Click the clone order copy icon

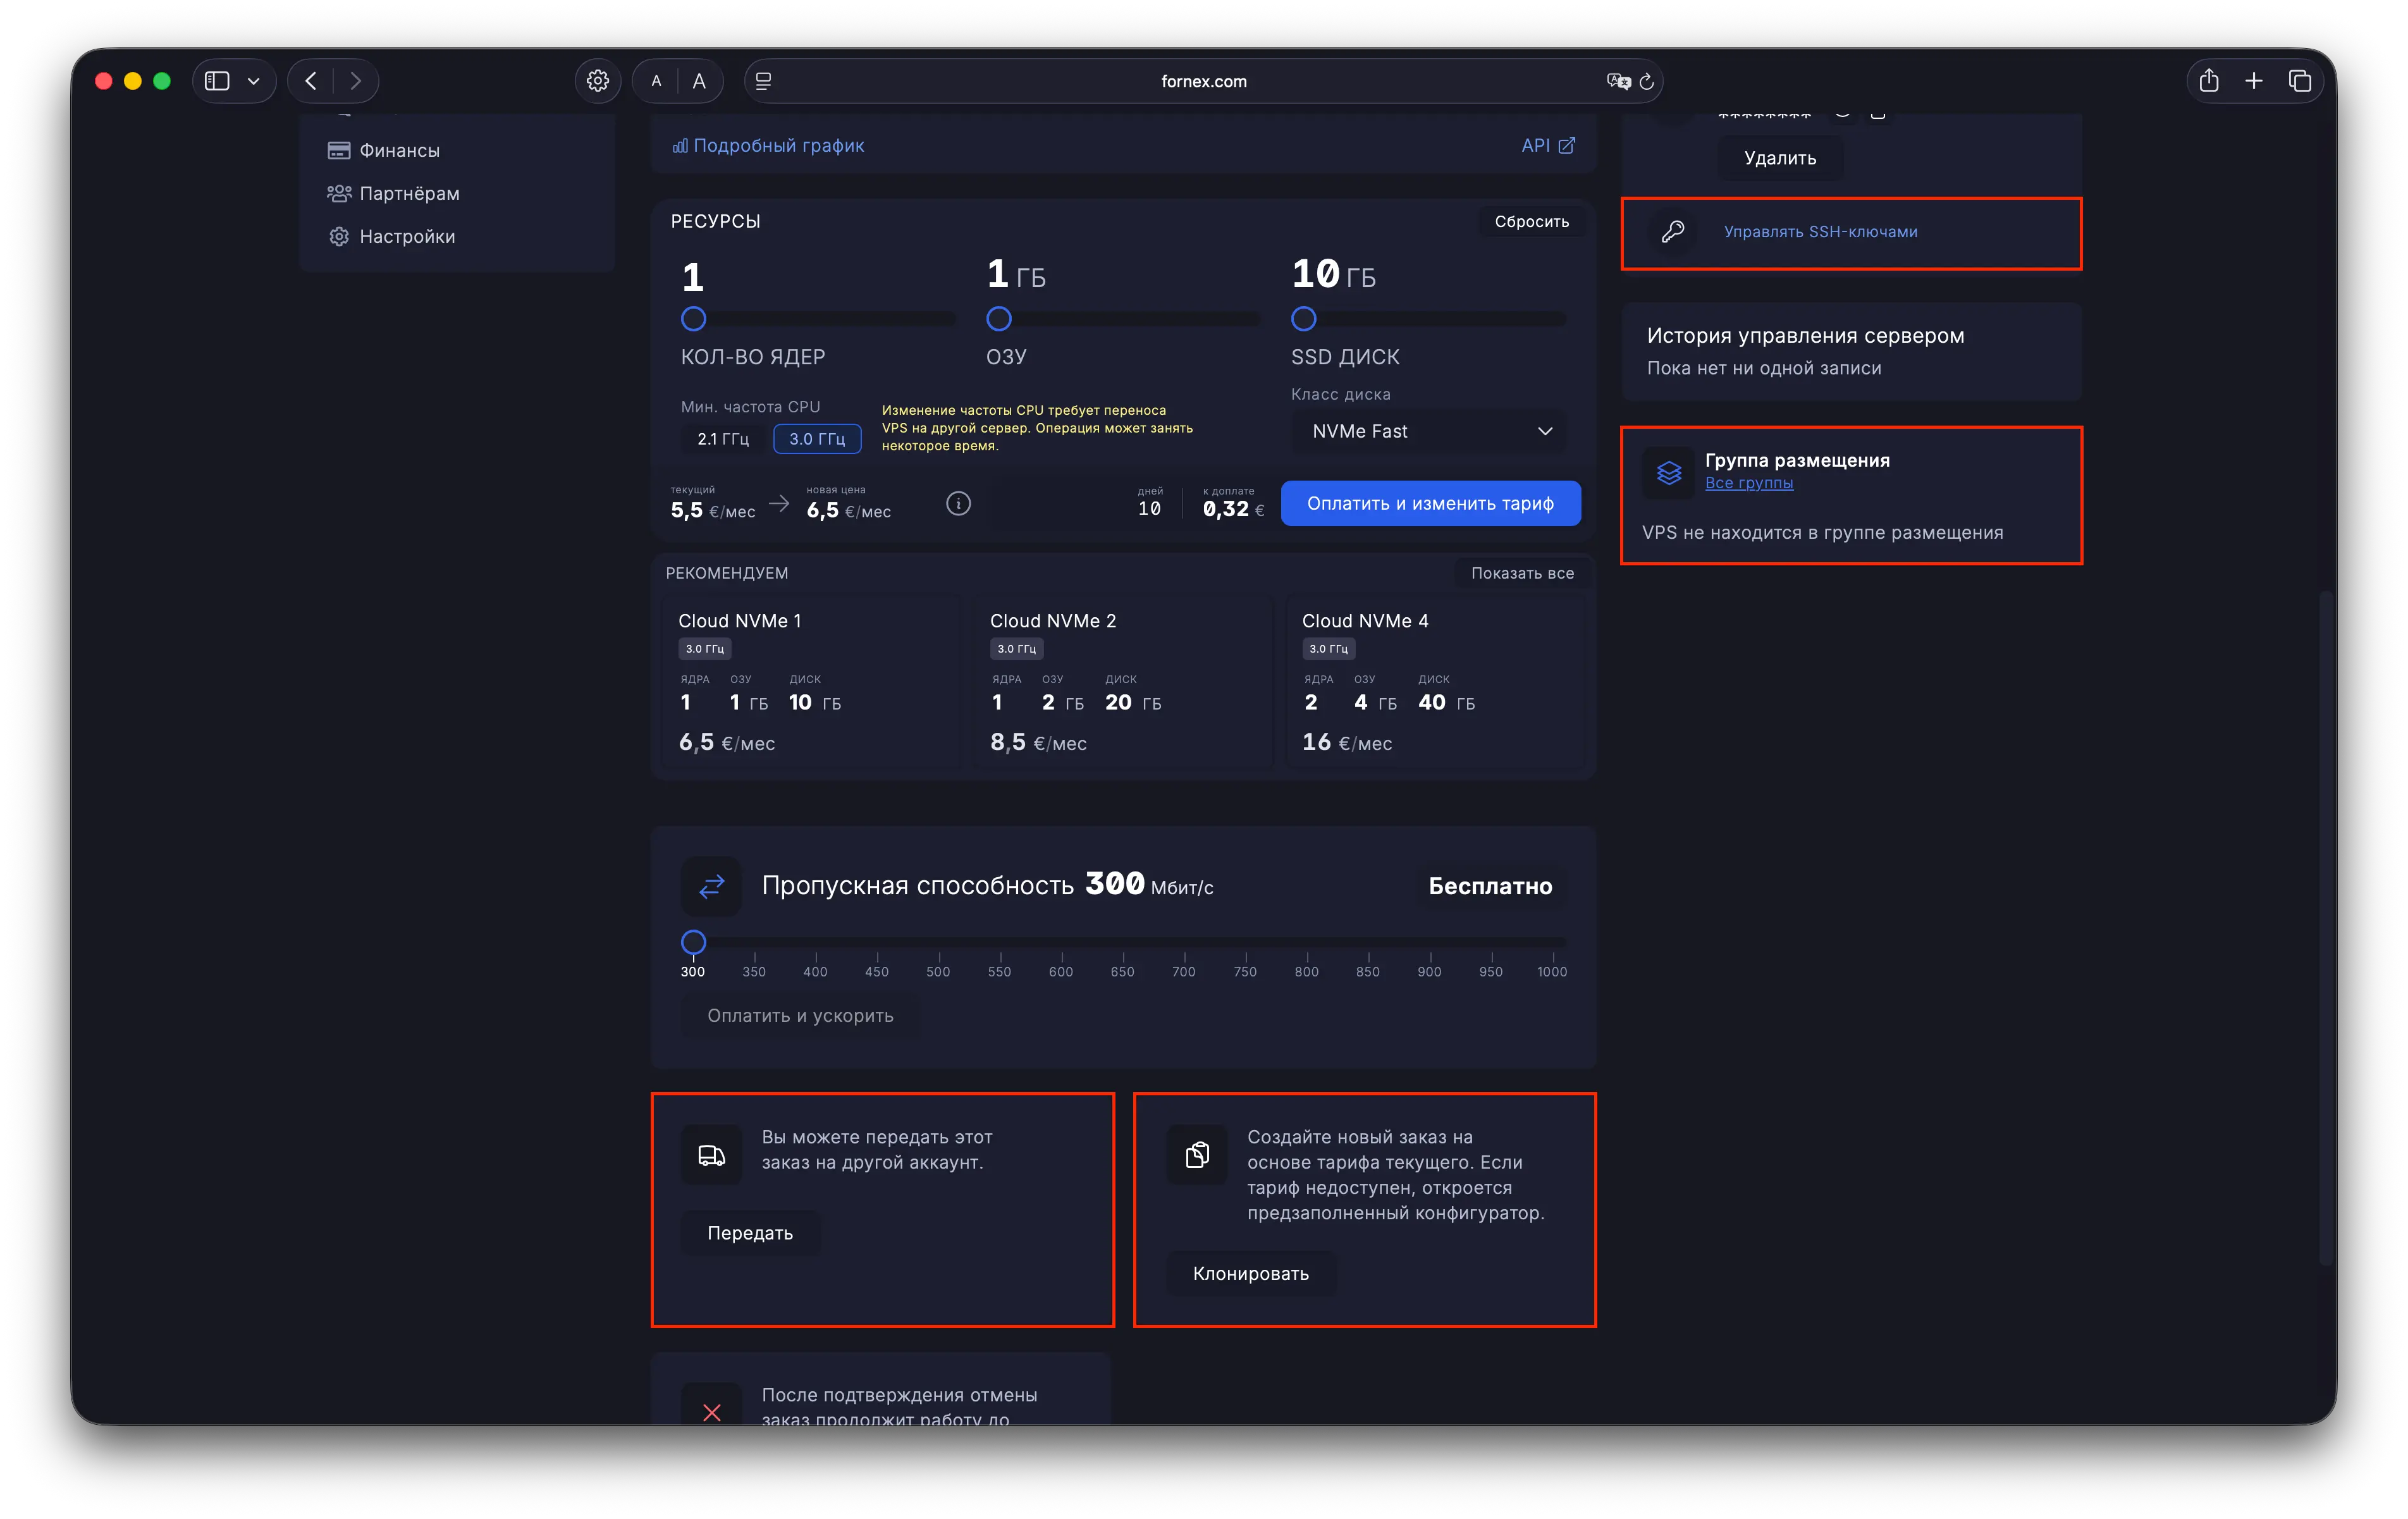1197,1155
